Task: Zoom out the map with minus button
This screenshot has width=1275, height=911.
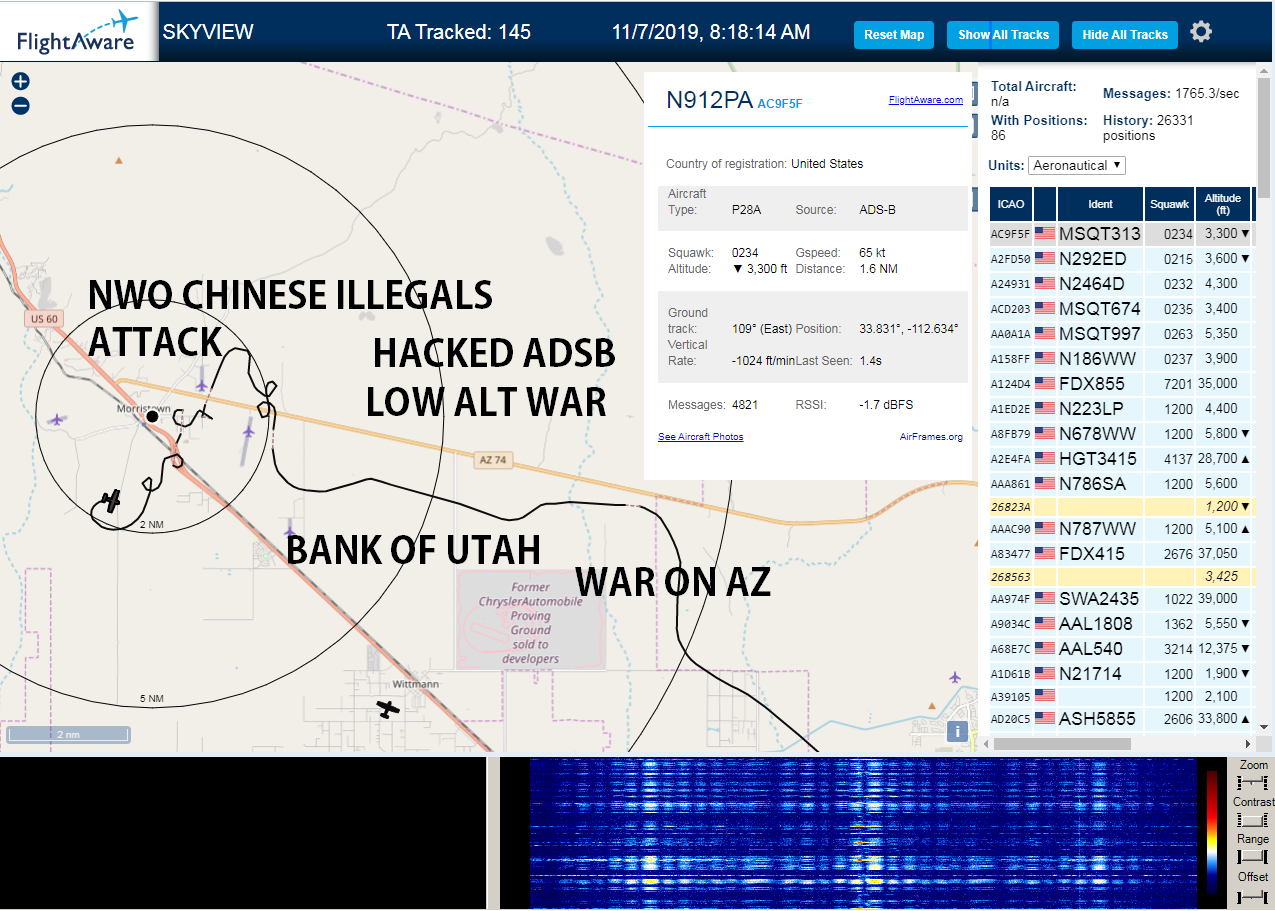Action: click(x=20, y=106)
